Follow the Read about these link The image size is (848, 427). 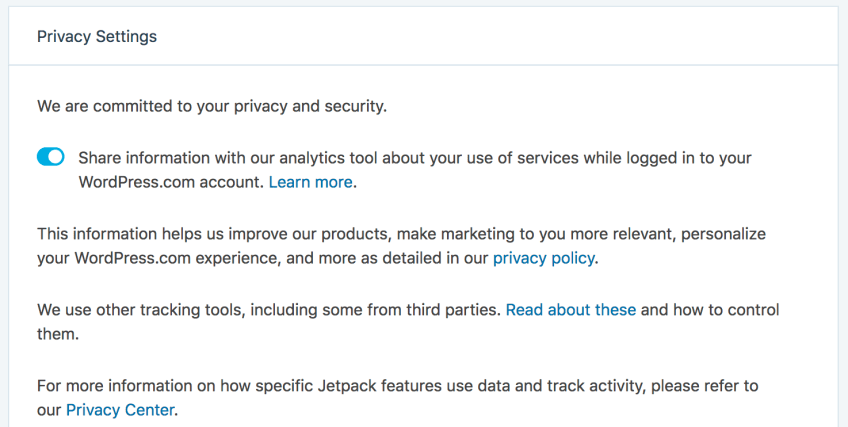[570, 310]
